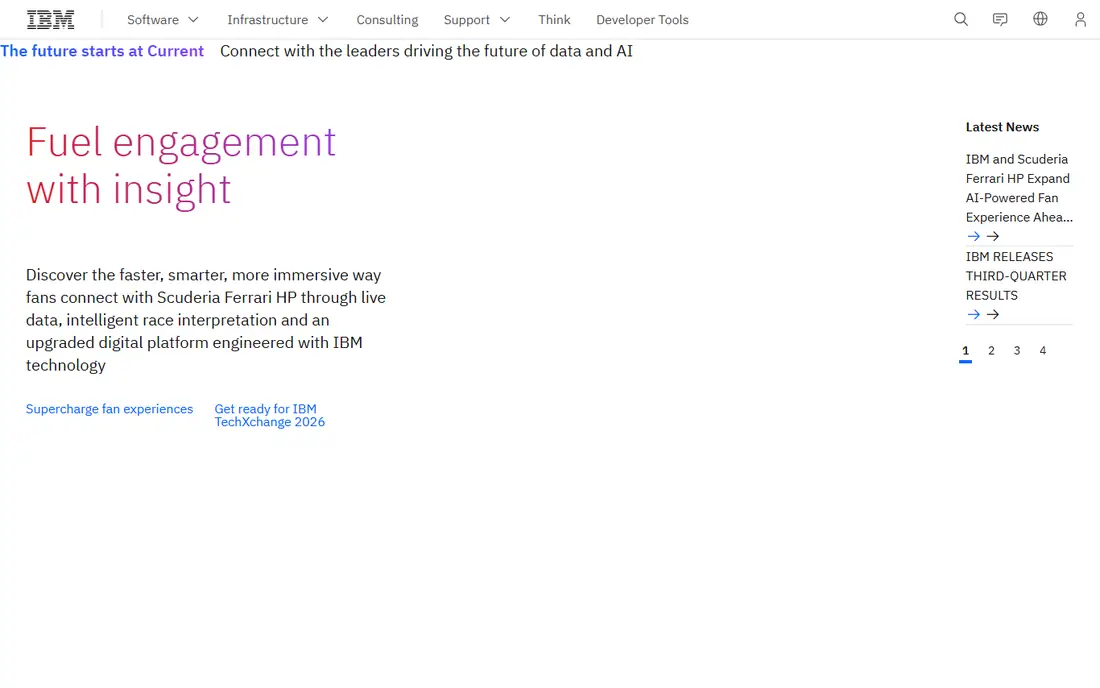Screen dimensions: 1100x688
Task: Open the chat contact icon
Action: point(1000,20)
